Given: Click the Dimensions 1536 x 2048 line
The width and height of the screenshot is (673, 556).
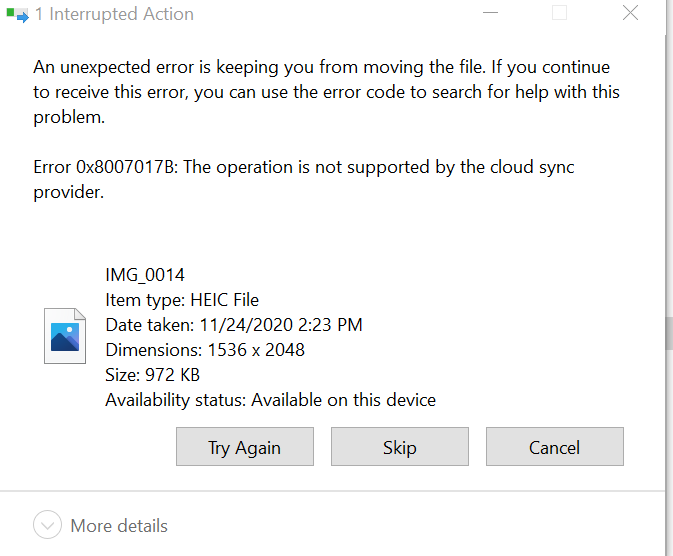Looking at the screenshot, I should tap(205, 350).
